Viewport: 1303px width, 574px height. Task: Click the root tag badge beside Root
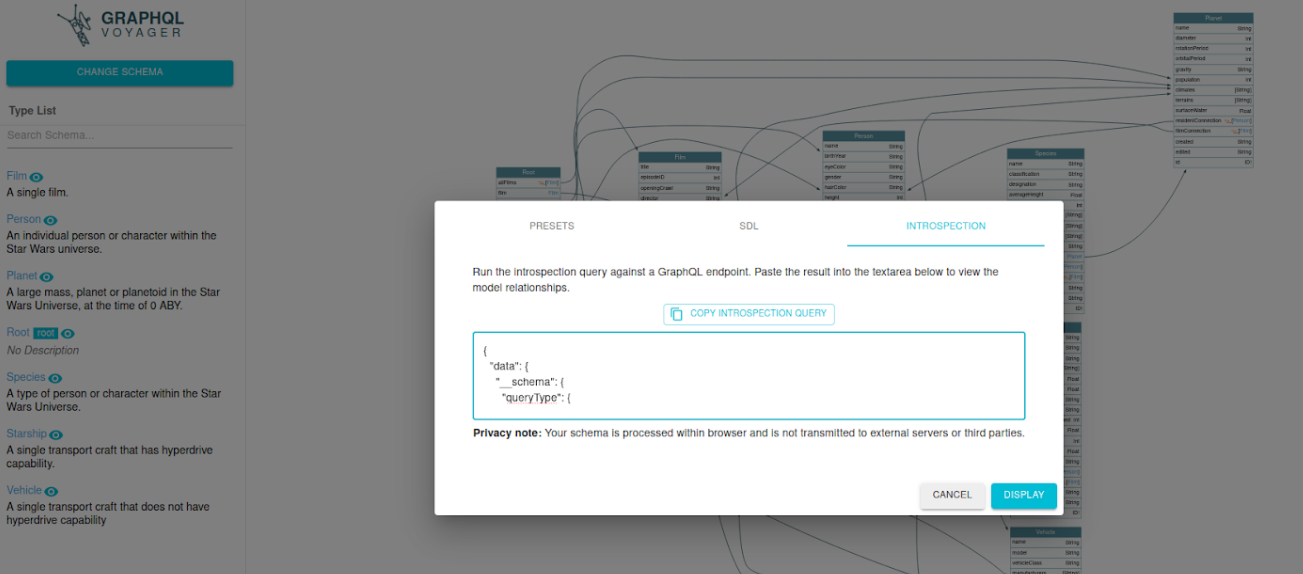[46, 333]
